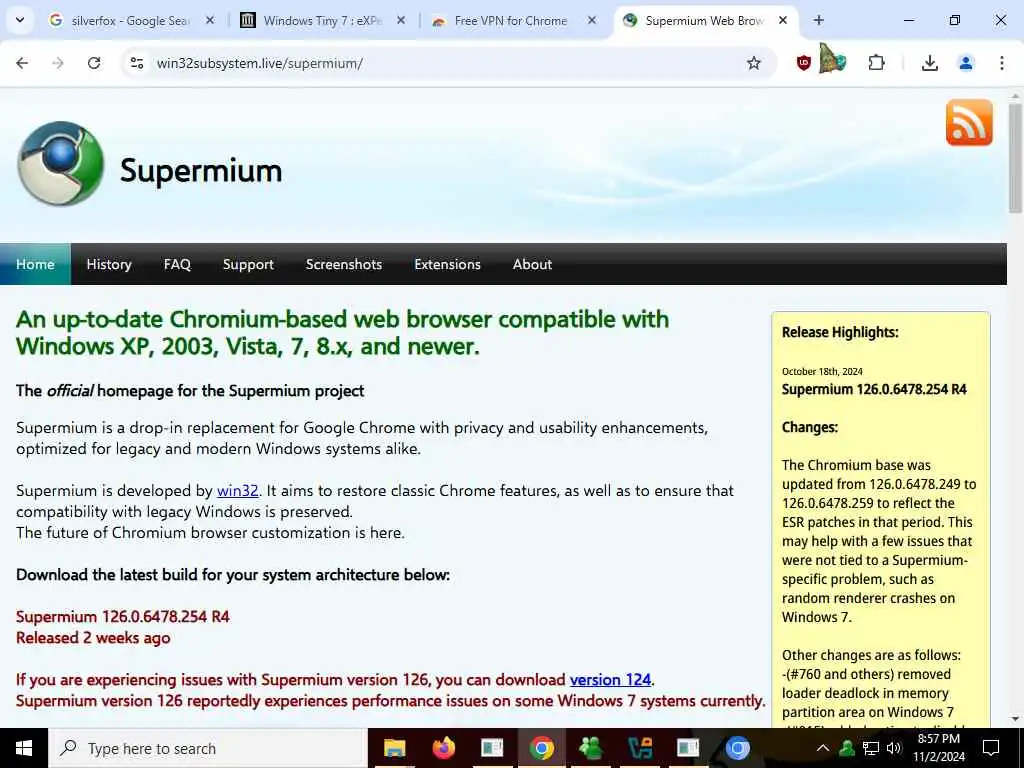The height and width of the screenshot is (768, 1024).
Task: Go back to the previous page
Action: 22,63
